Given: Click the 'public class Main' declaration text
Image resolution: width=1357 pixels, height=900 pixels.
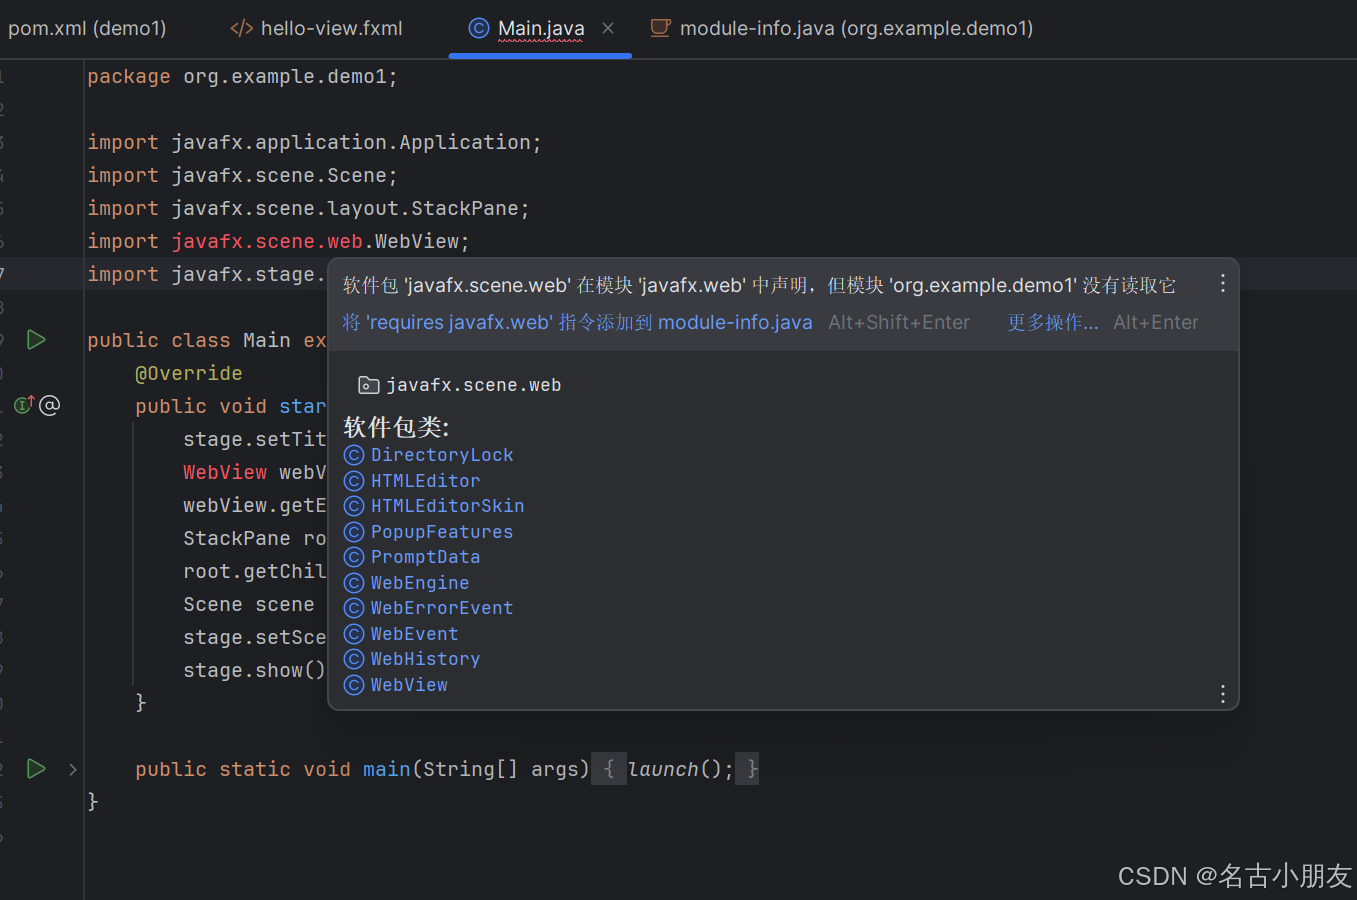Looking at the screenshot, I should (189, 340).
